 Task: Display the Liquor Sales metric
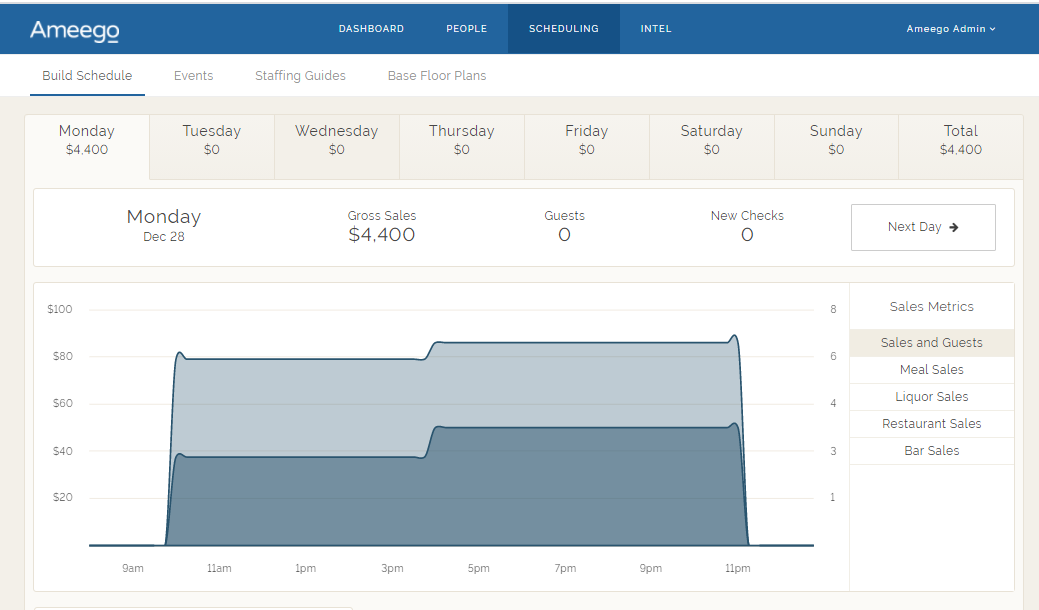[x=931, y=397]
